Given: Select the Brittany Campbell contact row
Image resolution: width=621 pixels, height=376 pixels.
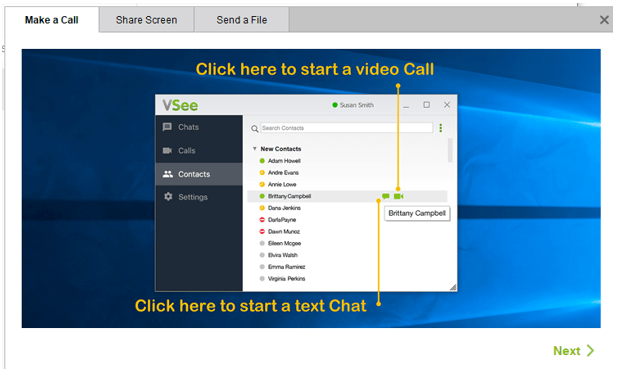Looking at the screenshot, I should pyautogui.click(x=347, y=196).
